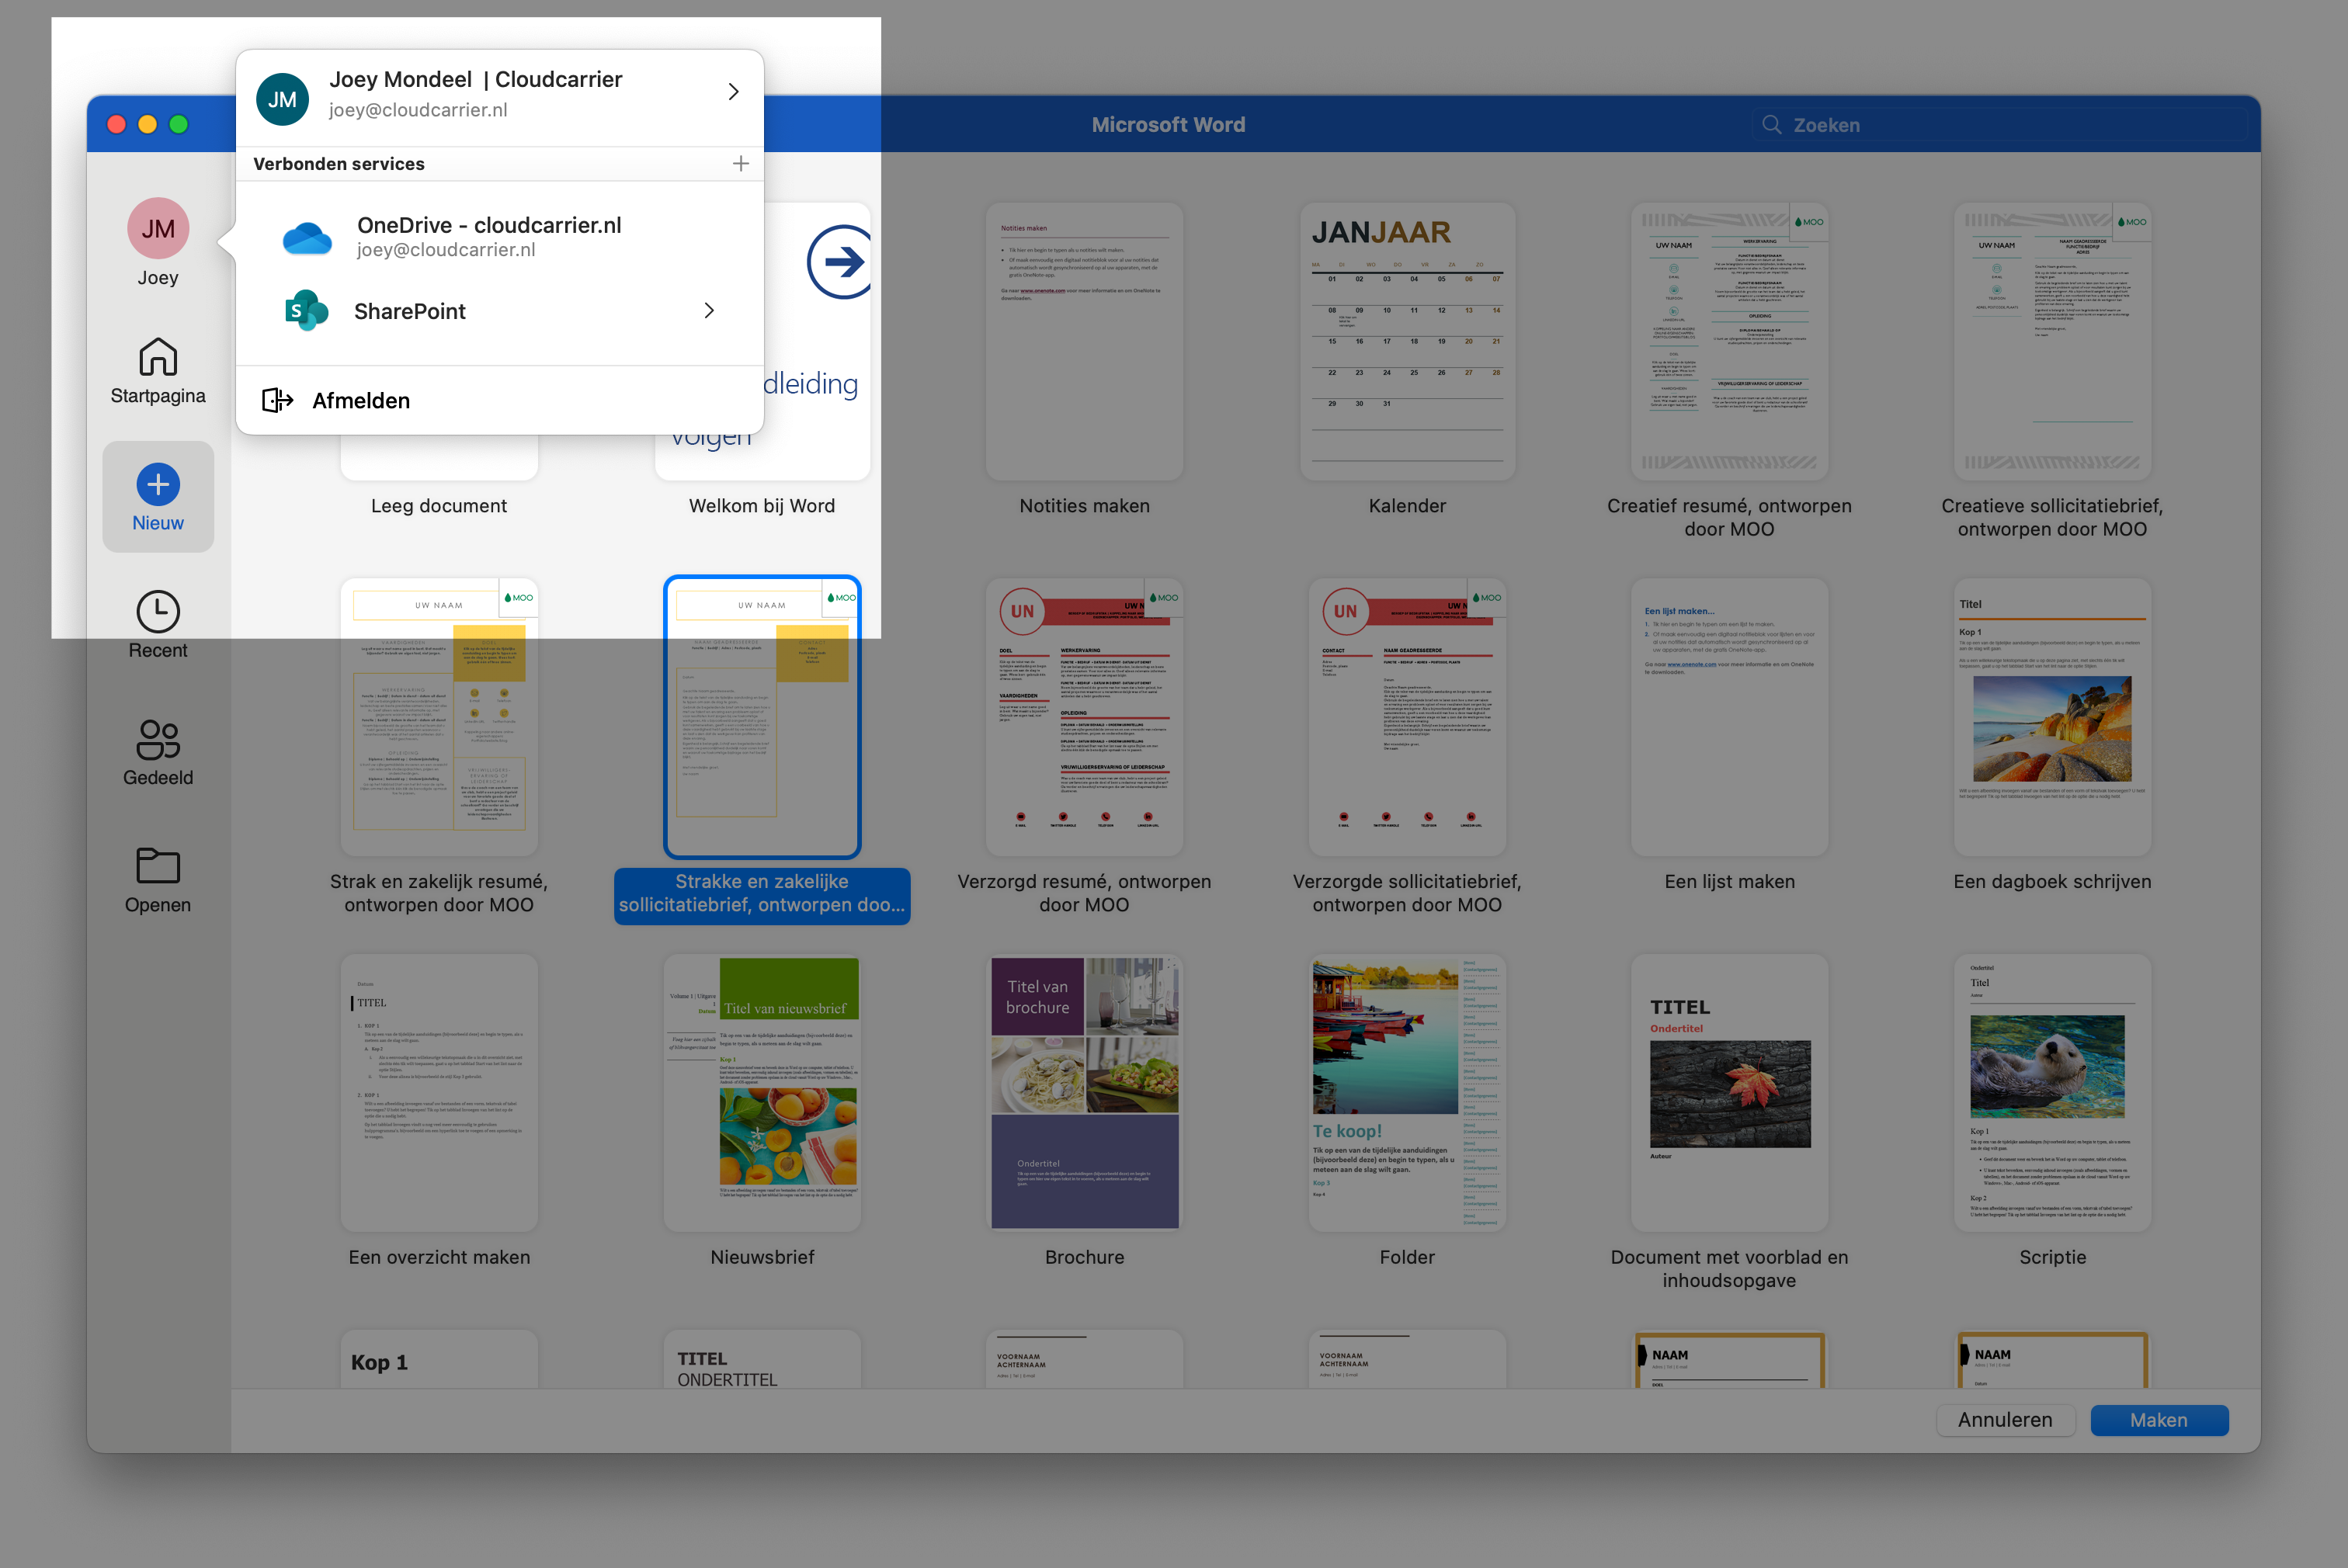Click the Welkom bij Word label
The height and width of the screenshot is (1568, 2348).
pos(762,506)
